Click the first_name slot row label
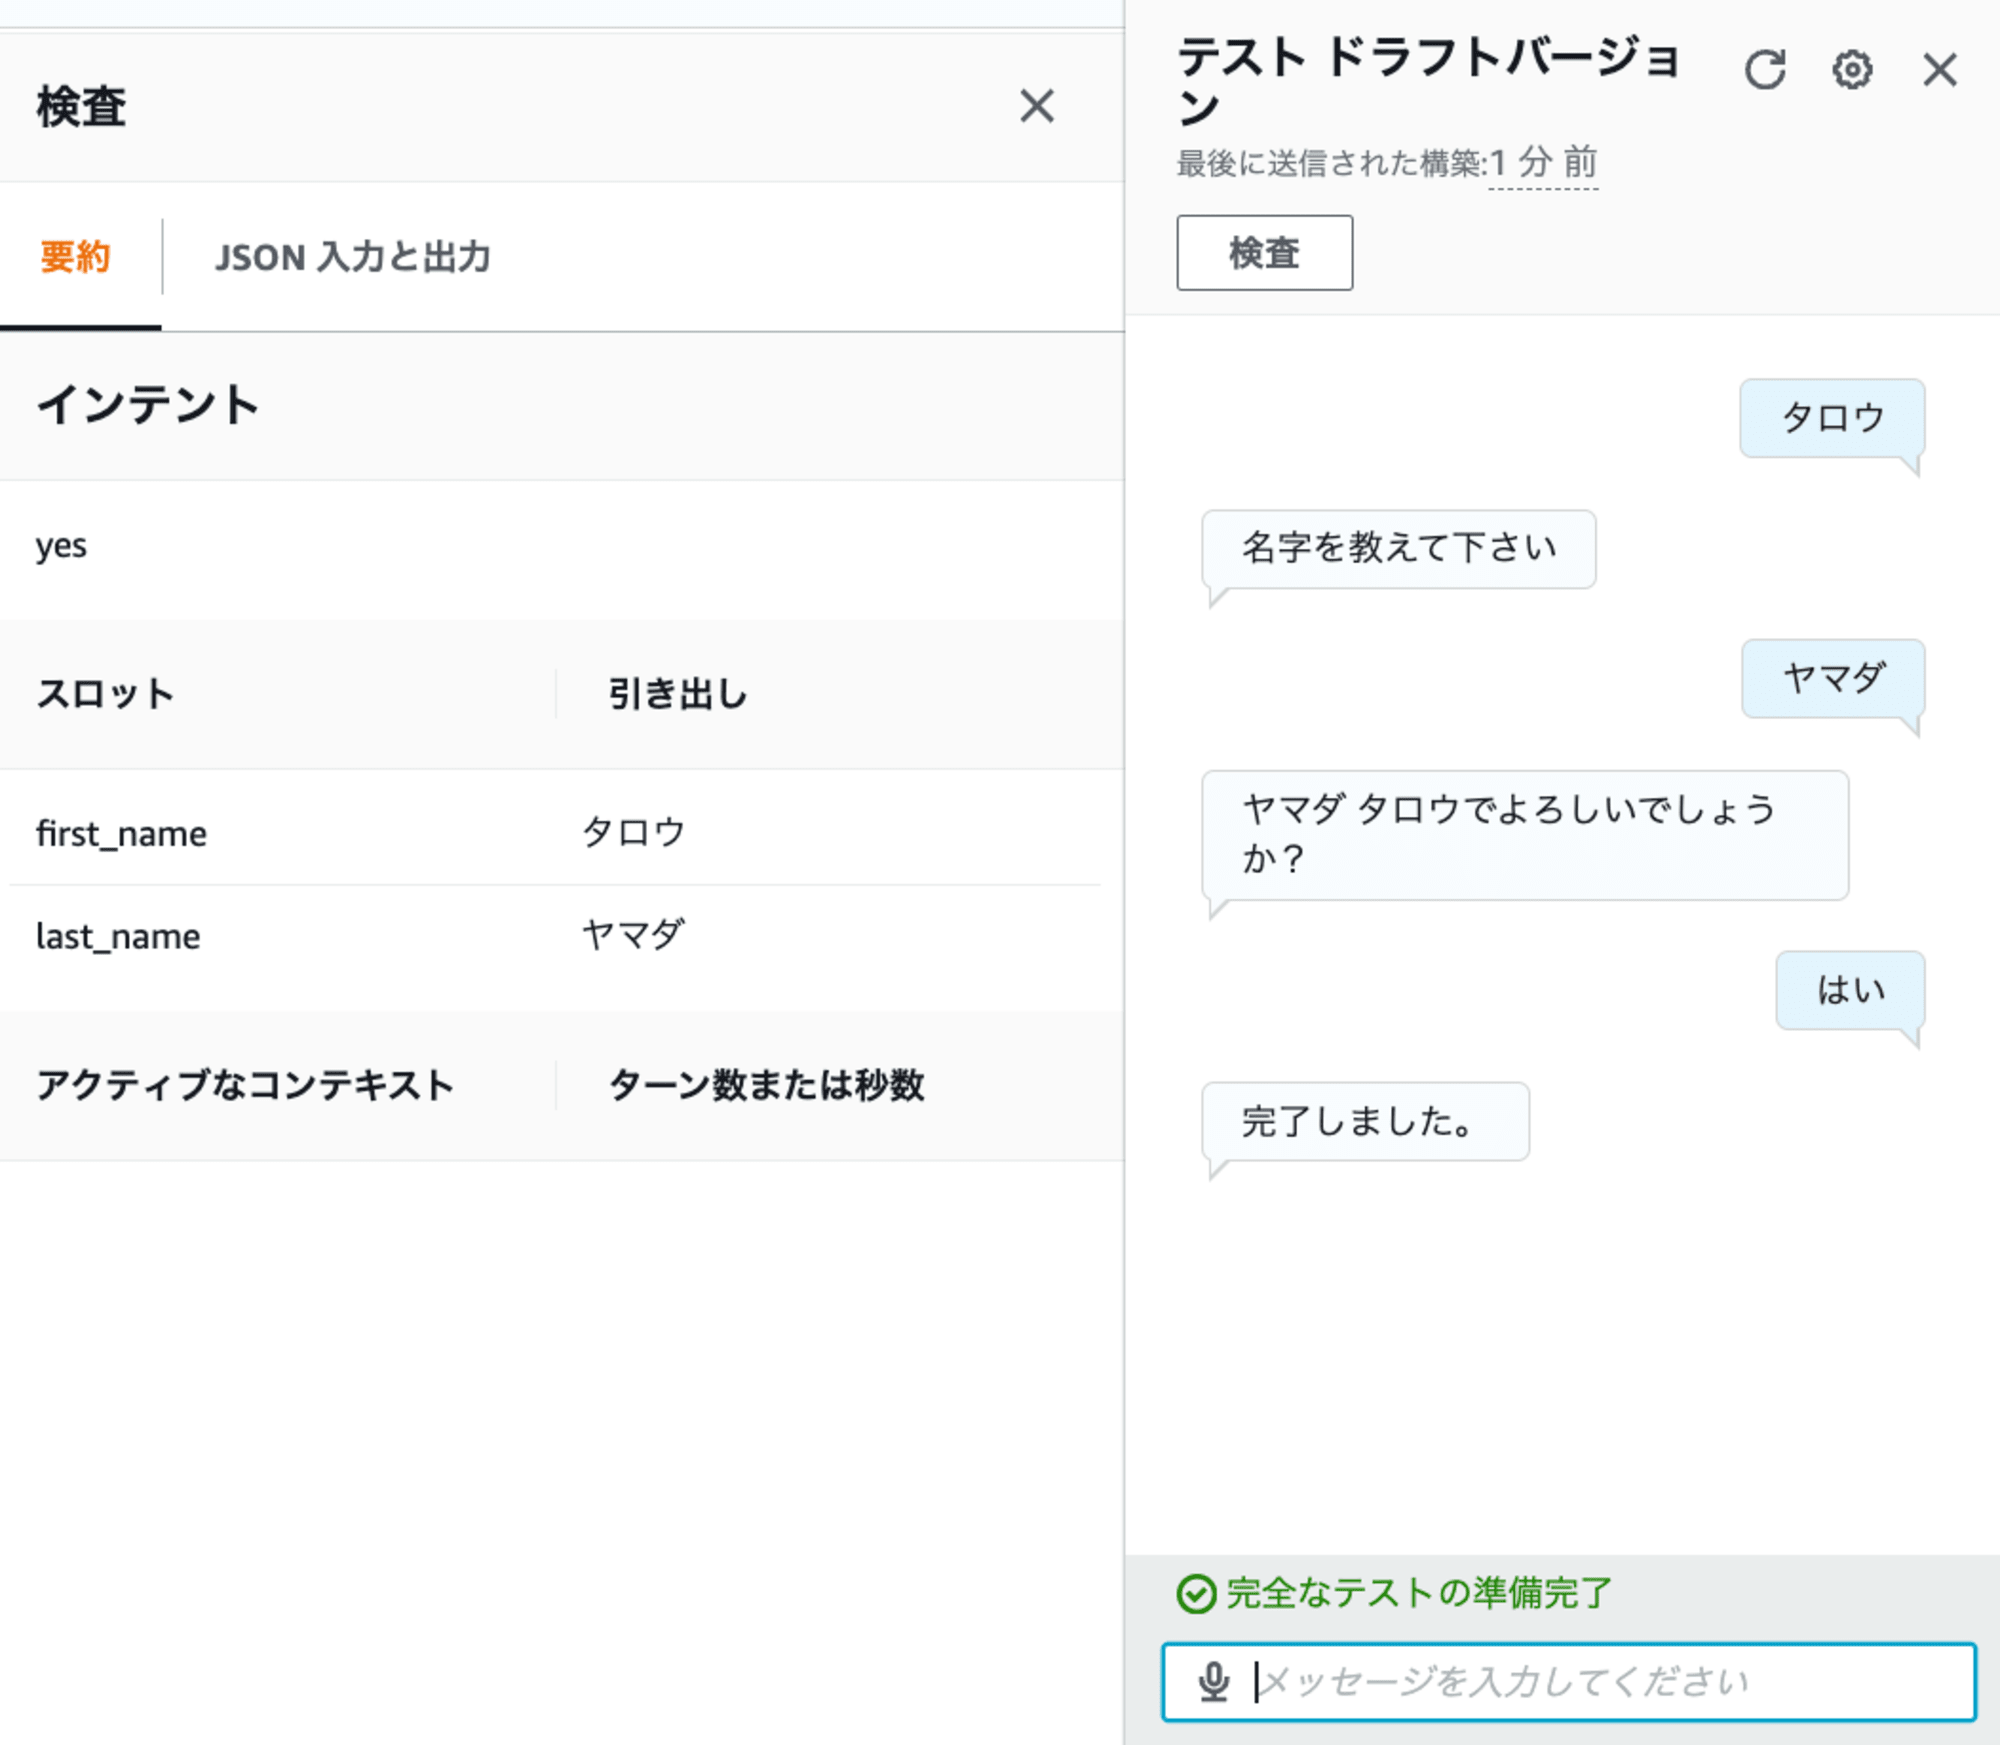Image resolution: width=2000 pixels, height=1745 pixels. tap(121, 833)
